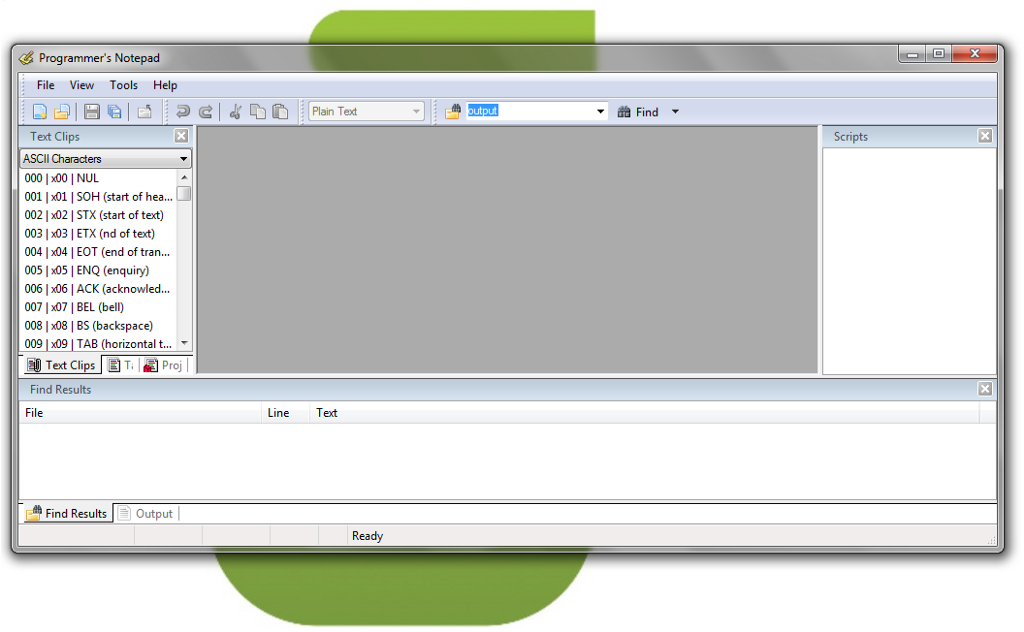Switch to the Text Clips tab
The width and height of the screenshot is (1024, 632).
[x=61, y=365]
